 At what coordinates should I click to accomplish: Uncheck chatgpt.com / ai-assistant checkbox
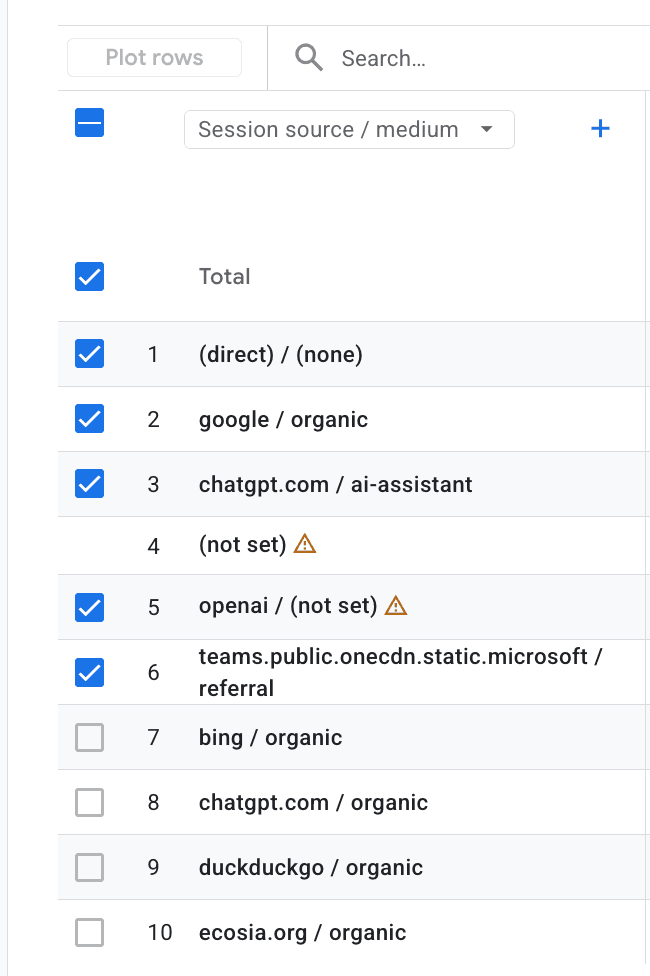(90, 484)
